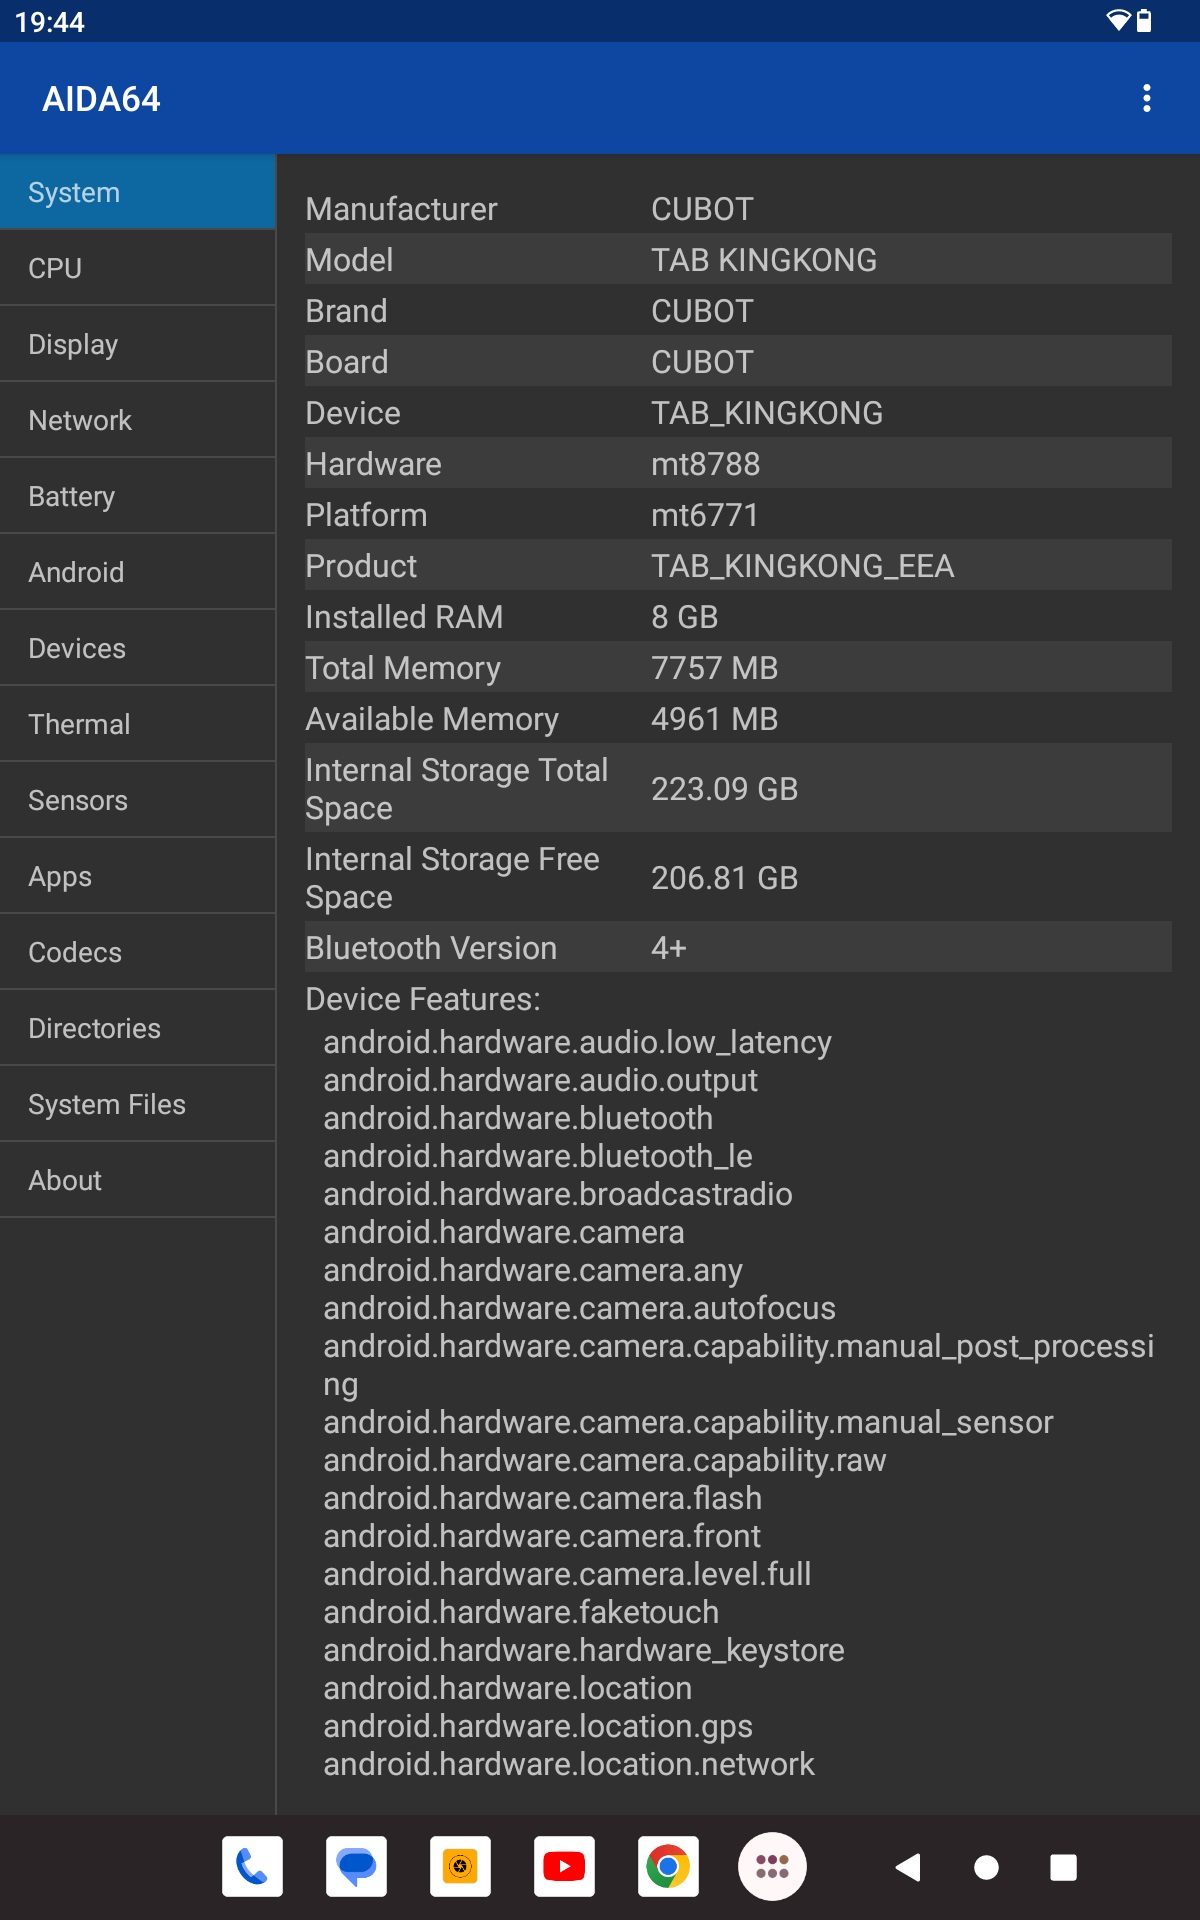This screenshot has height=1920, width=1200.
Task: Select android.hardware.broadcastradio entry
Action: pyautogui.click(x=557, y=1194)
